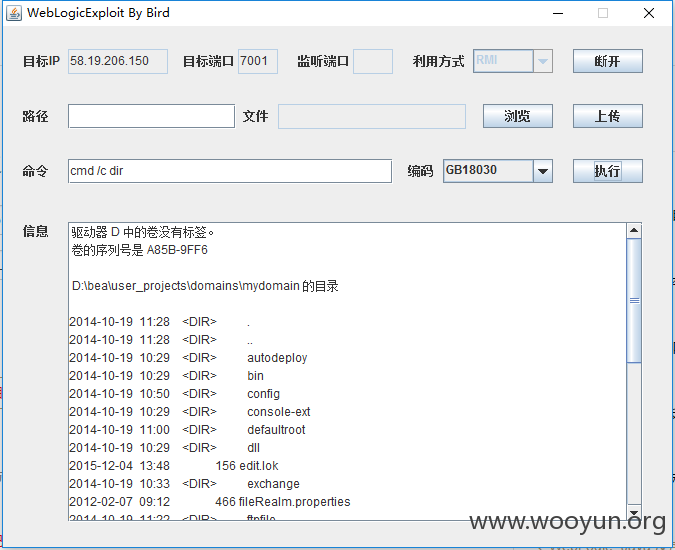Click the 驱动器 D 中的卷没有标签 line
This screenshot has width=675, height=550.
click(x=142, y=232)
